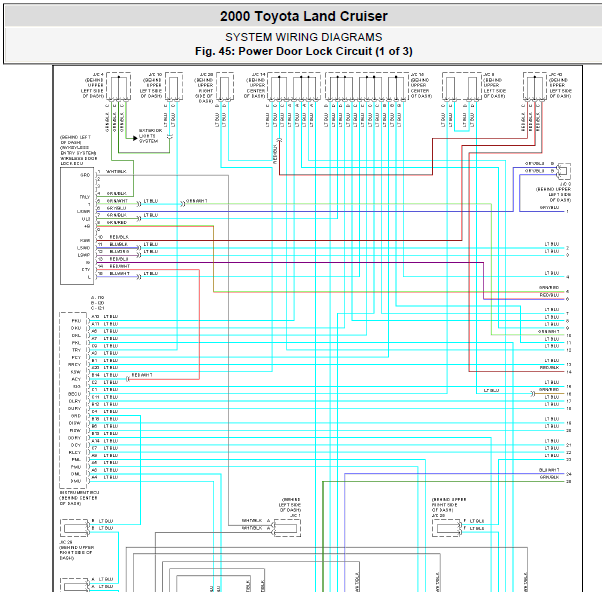Image resolution: width=602 pixels, height=592 pixels.
Task: Click the J/C 1 dashed connector box
Action: click(286, 528)
